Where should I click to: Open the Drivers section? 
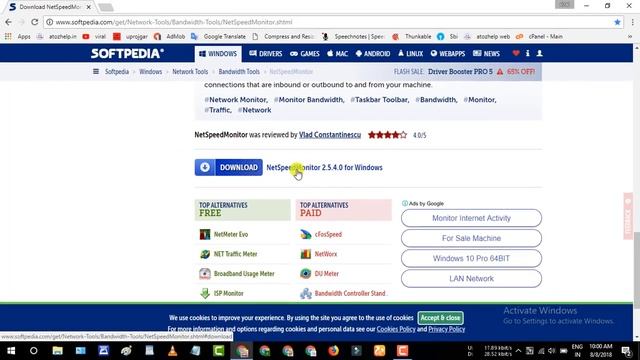(x=266, y=53)
